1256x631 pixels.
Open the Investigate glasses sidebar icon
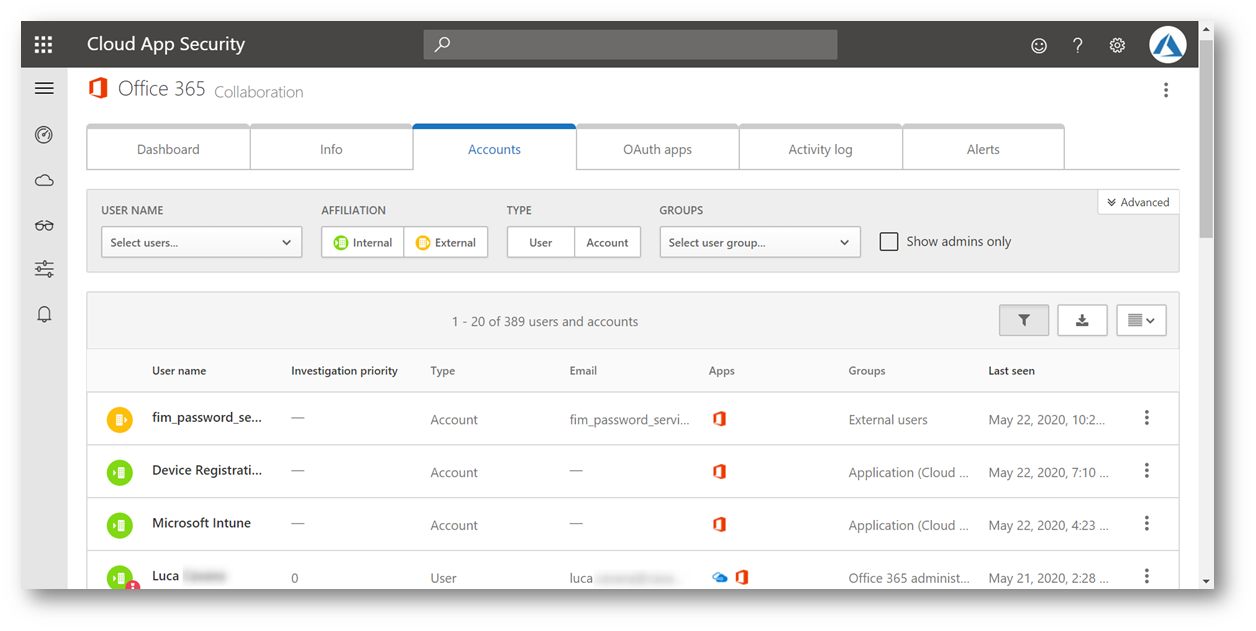click(x=44, y=226)
